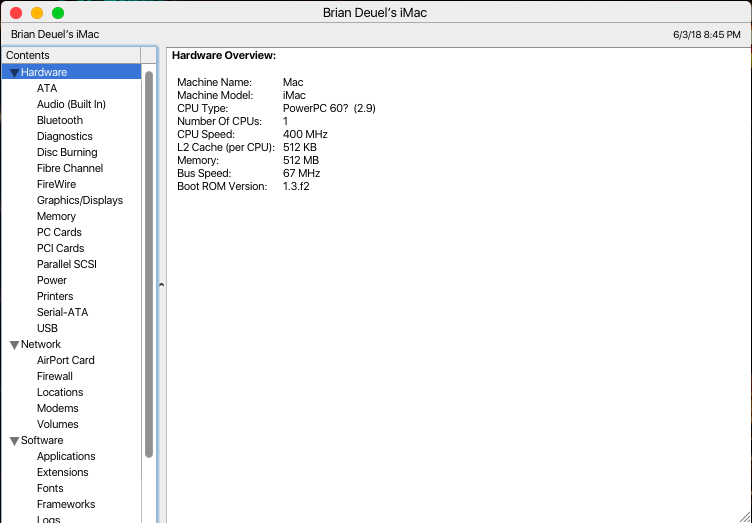Select Fonts under Software

tap(50, 488)
